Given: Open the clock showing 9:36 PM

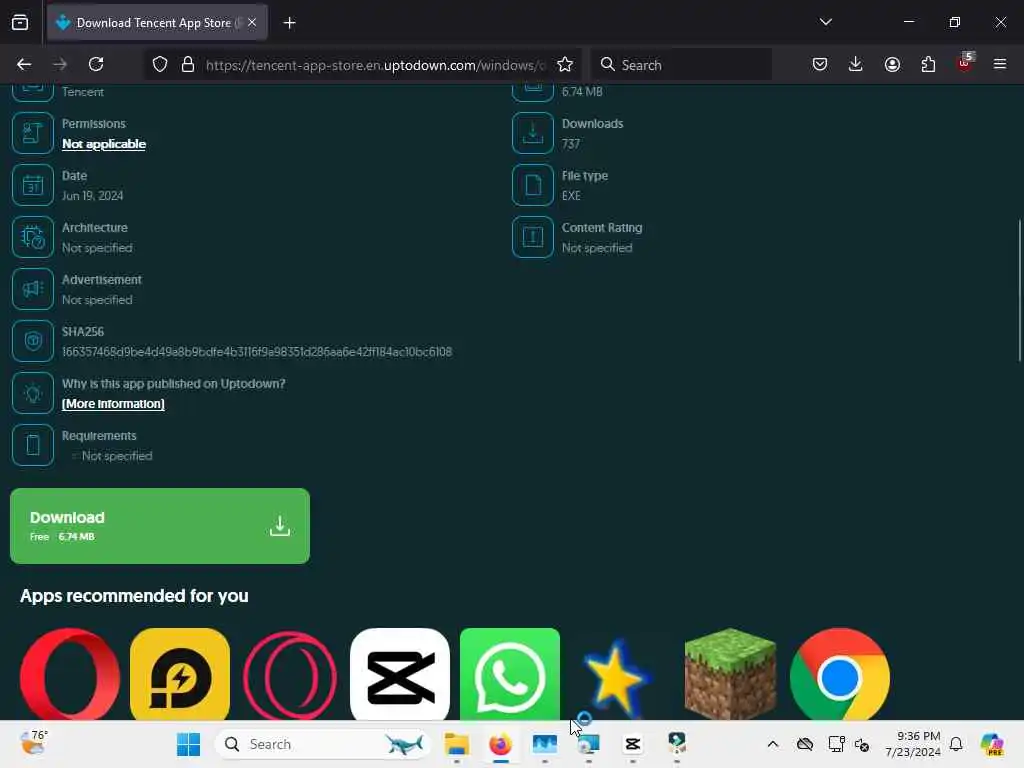Looking at the screenshot, I should click(x=912, y=744).
